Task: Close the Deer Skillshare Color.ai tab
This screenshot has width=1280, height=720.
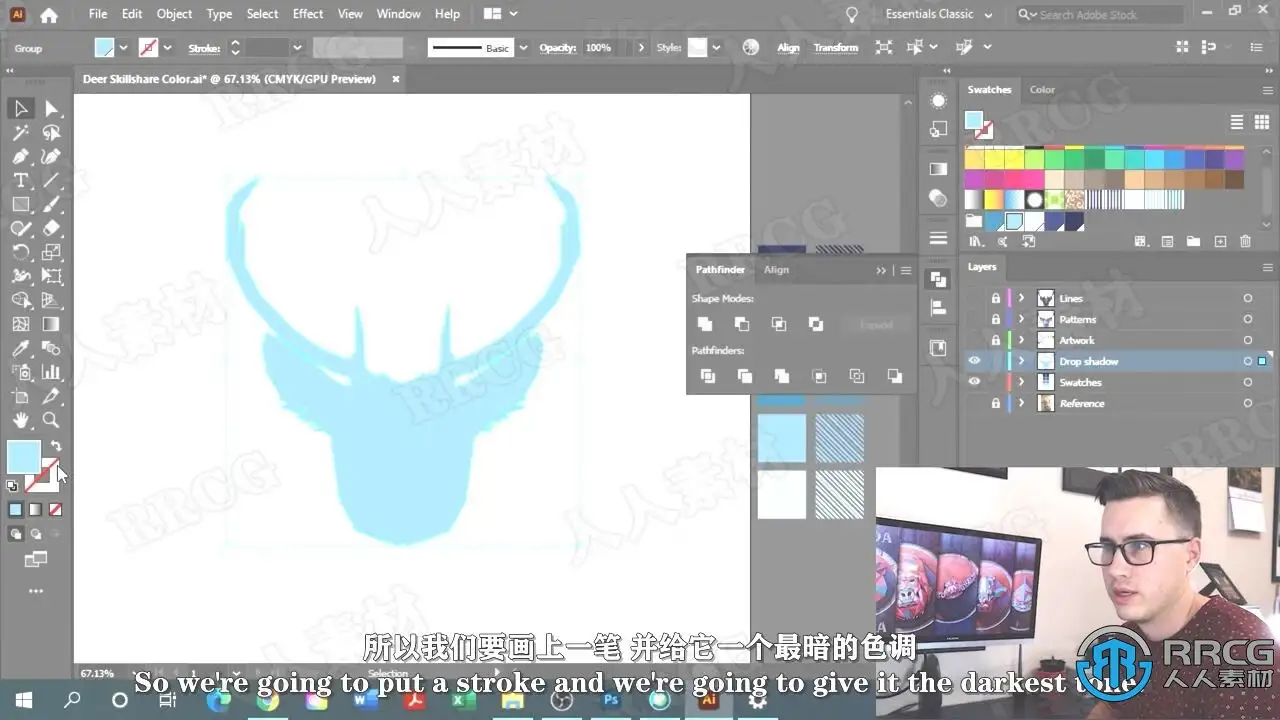Action: pos(396,79)
